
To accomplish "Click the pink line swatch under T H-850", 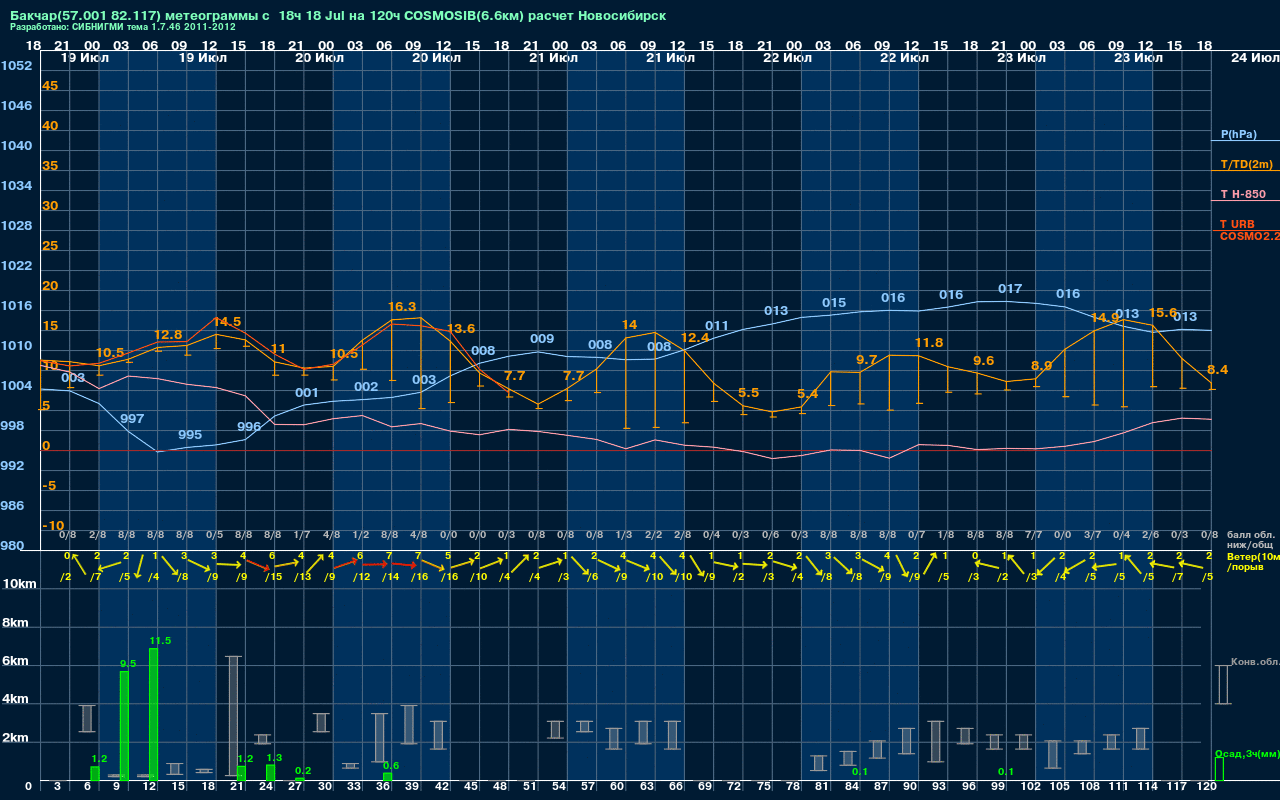I will pyautogui.click(x=1245, y=202).
